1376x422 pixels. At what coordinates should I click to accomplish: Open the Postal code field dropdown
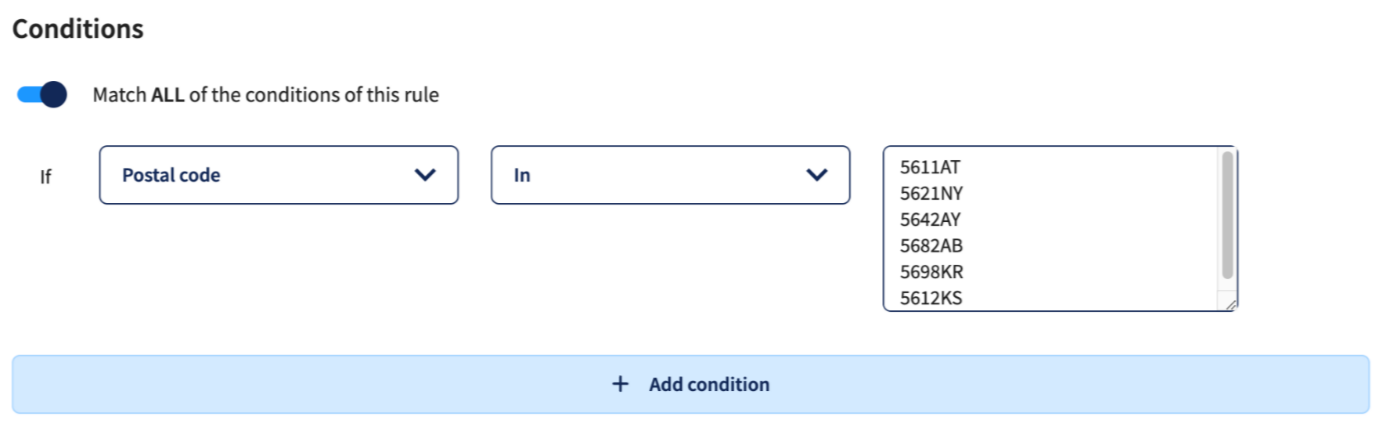point(279,175)
